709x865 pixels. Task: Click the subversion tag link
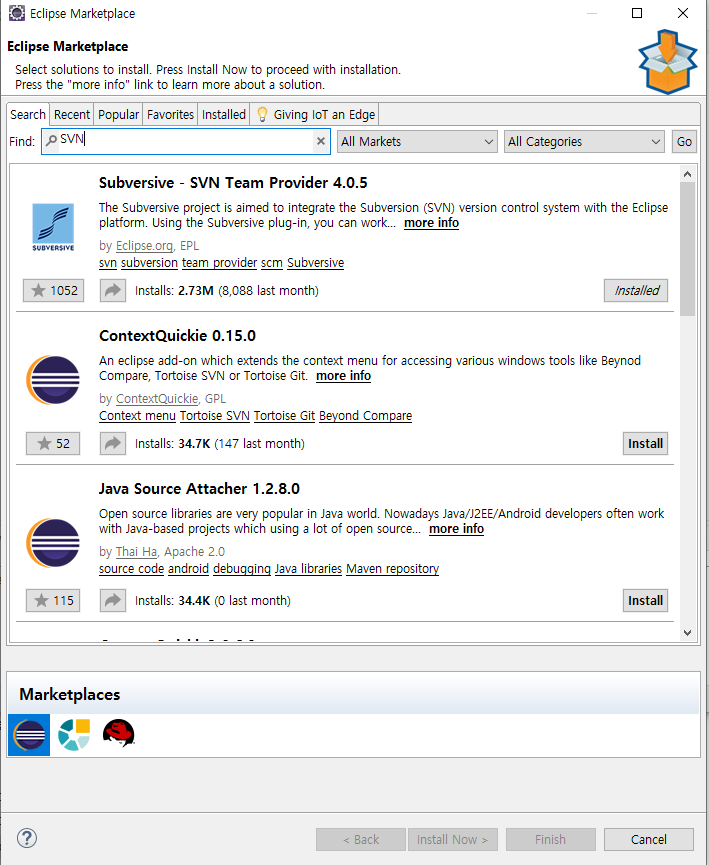tap(150, 263)
